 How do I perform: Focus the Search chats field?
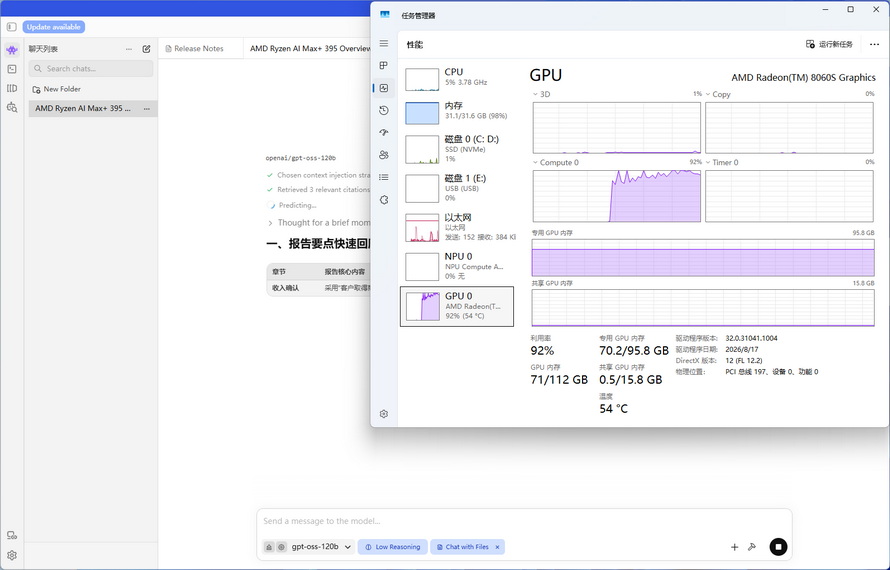(x=91, y=69)
